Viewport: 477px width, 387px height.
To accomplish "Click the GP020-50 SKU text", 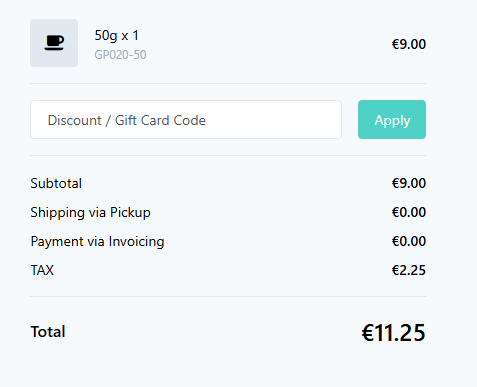I will pos(120,55).
